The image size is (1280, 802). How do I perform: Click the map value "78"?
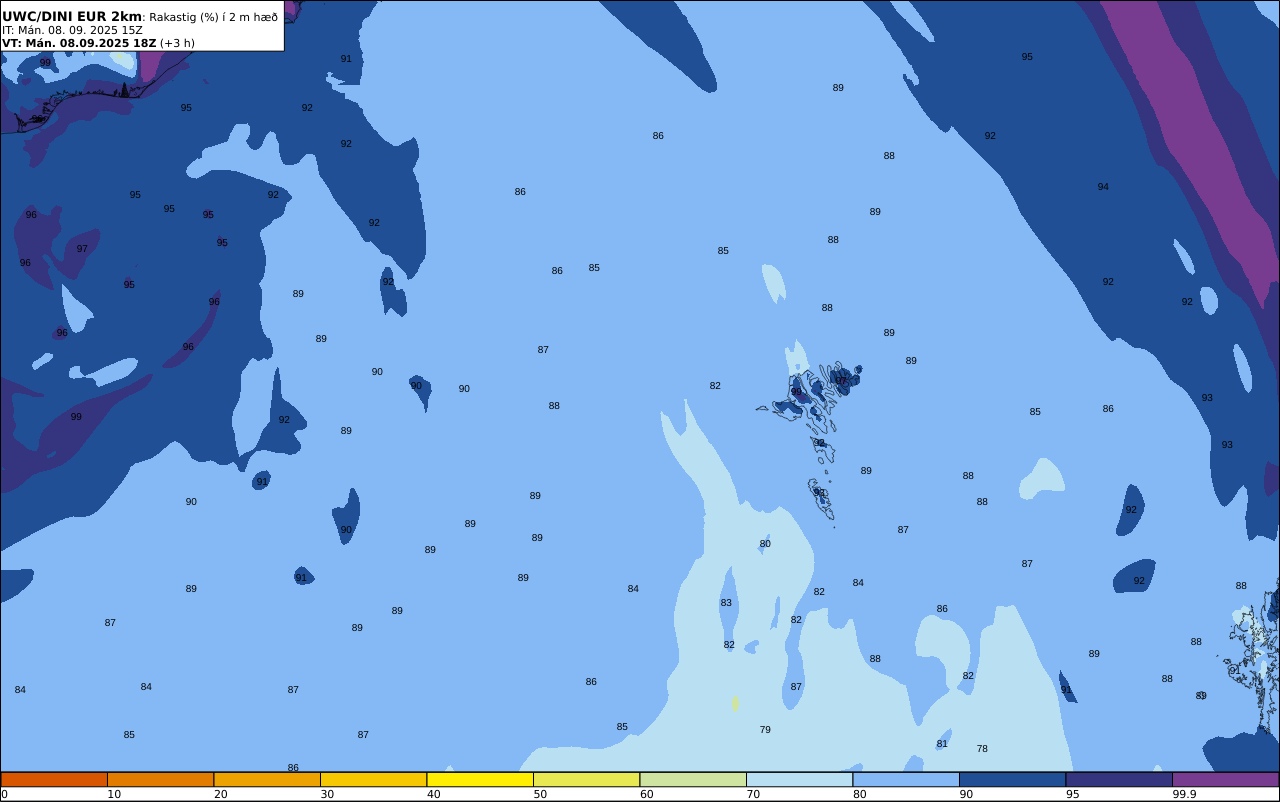click(x=982, y=749)
